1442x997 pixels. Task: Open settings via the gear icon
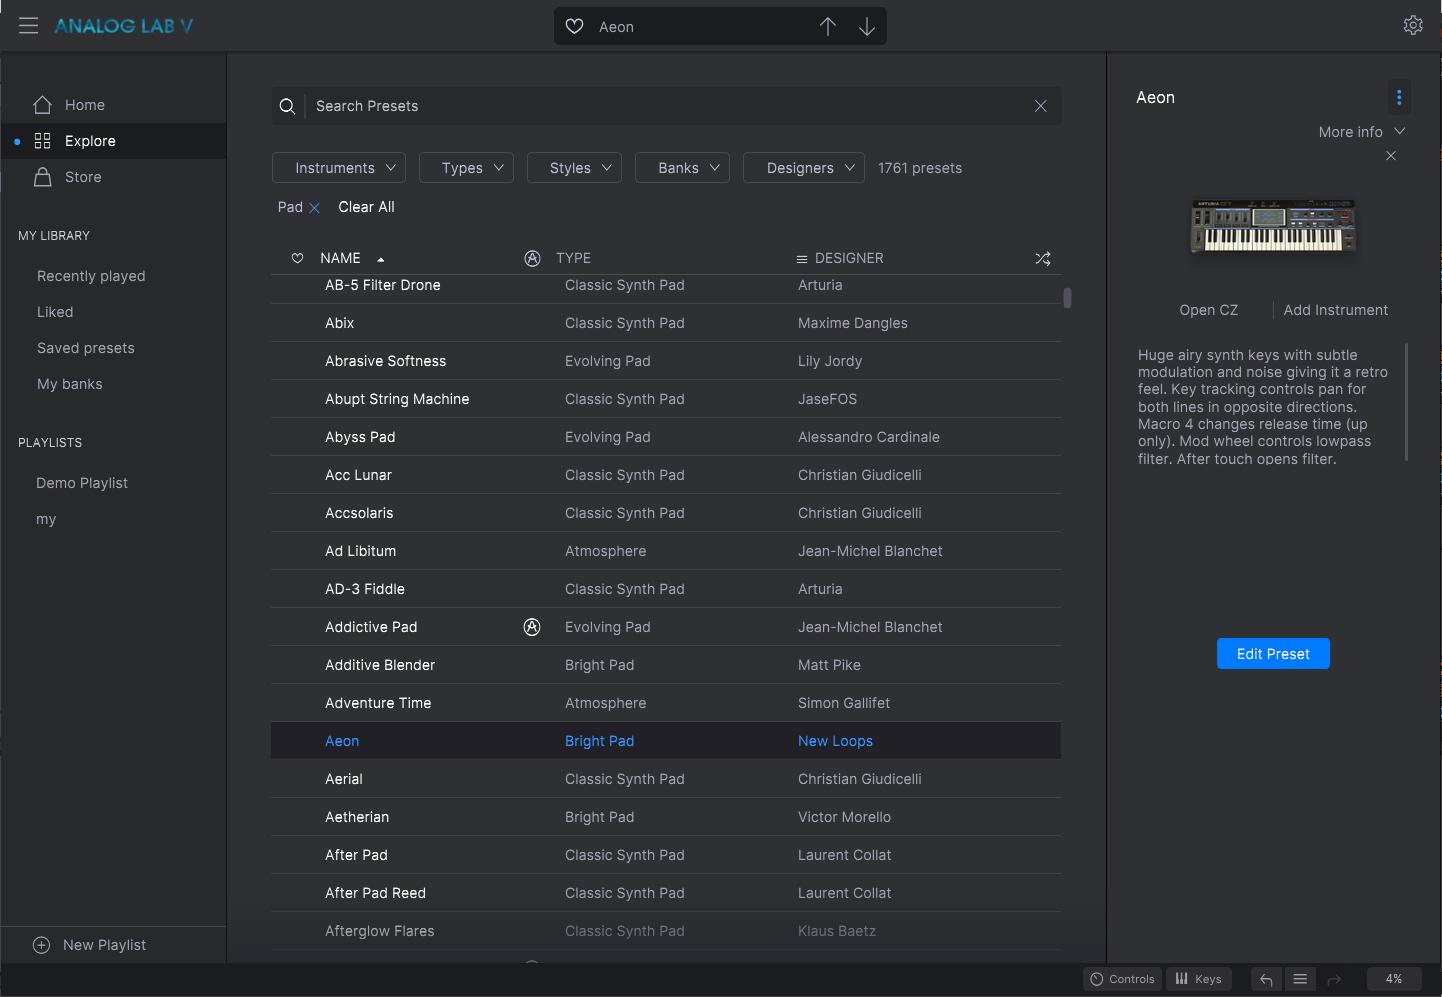1413,26
